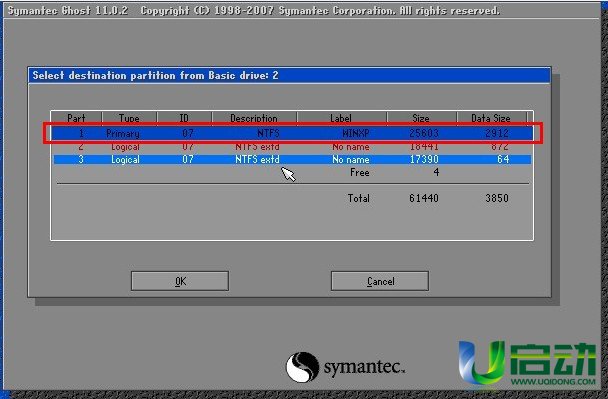The height and width of the screenshot is (399, 608).
Task: Click the Total size value 61440
Action: [x=423, y=198]
